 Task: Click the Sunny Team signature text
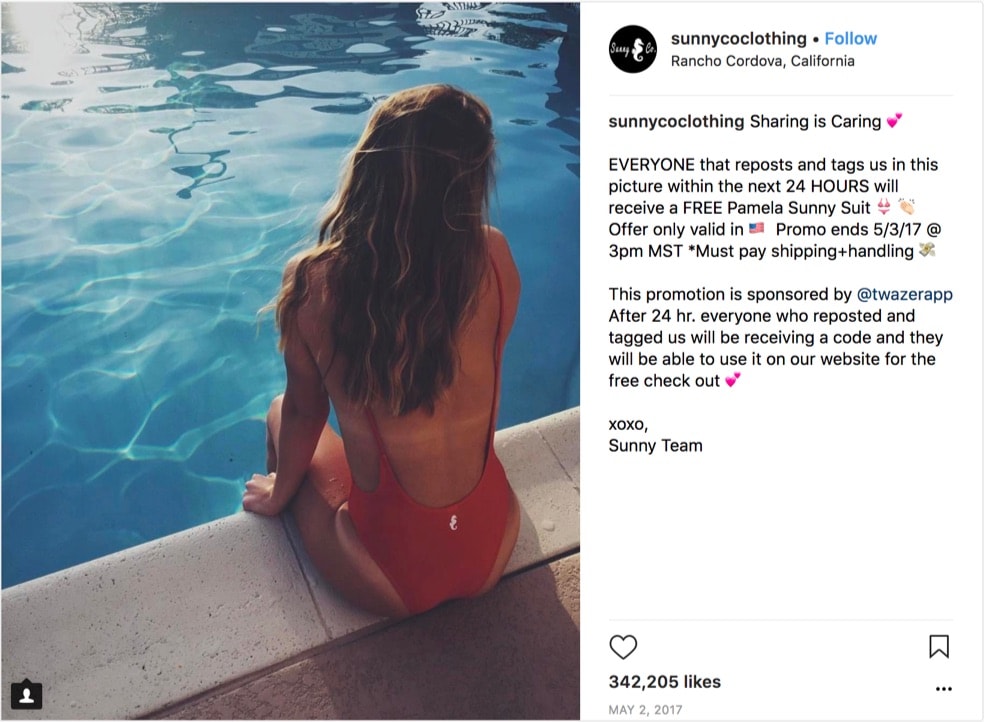655,446
